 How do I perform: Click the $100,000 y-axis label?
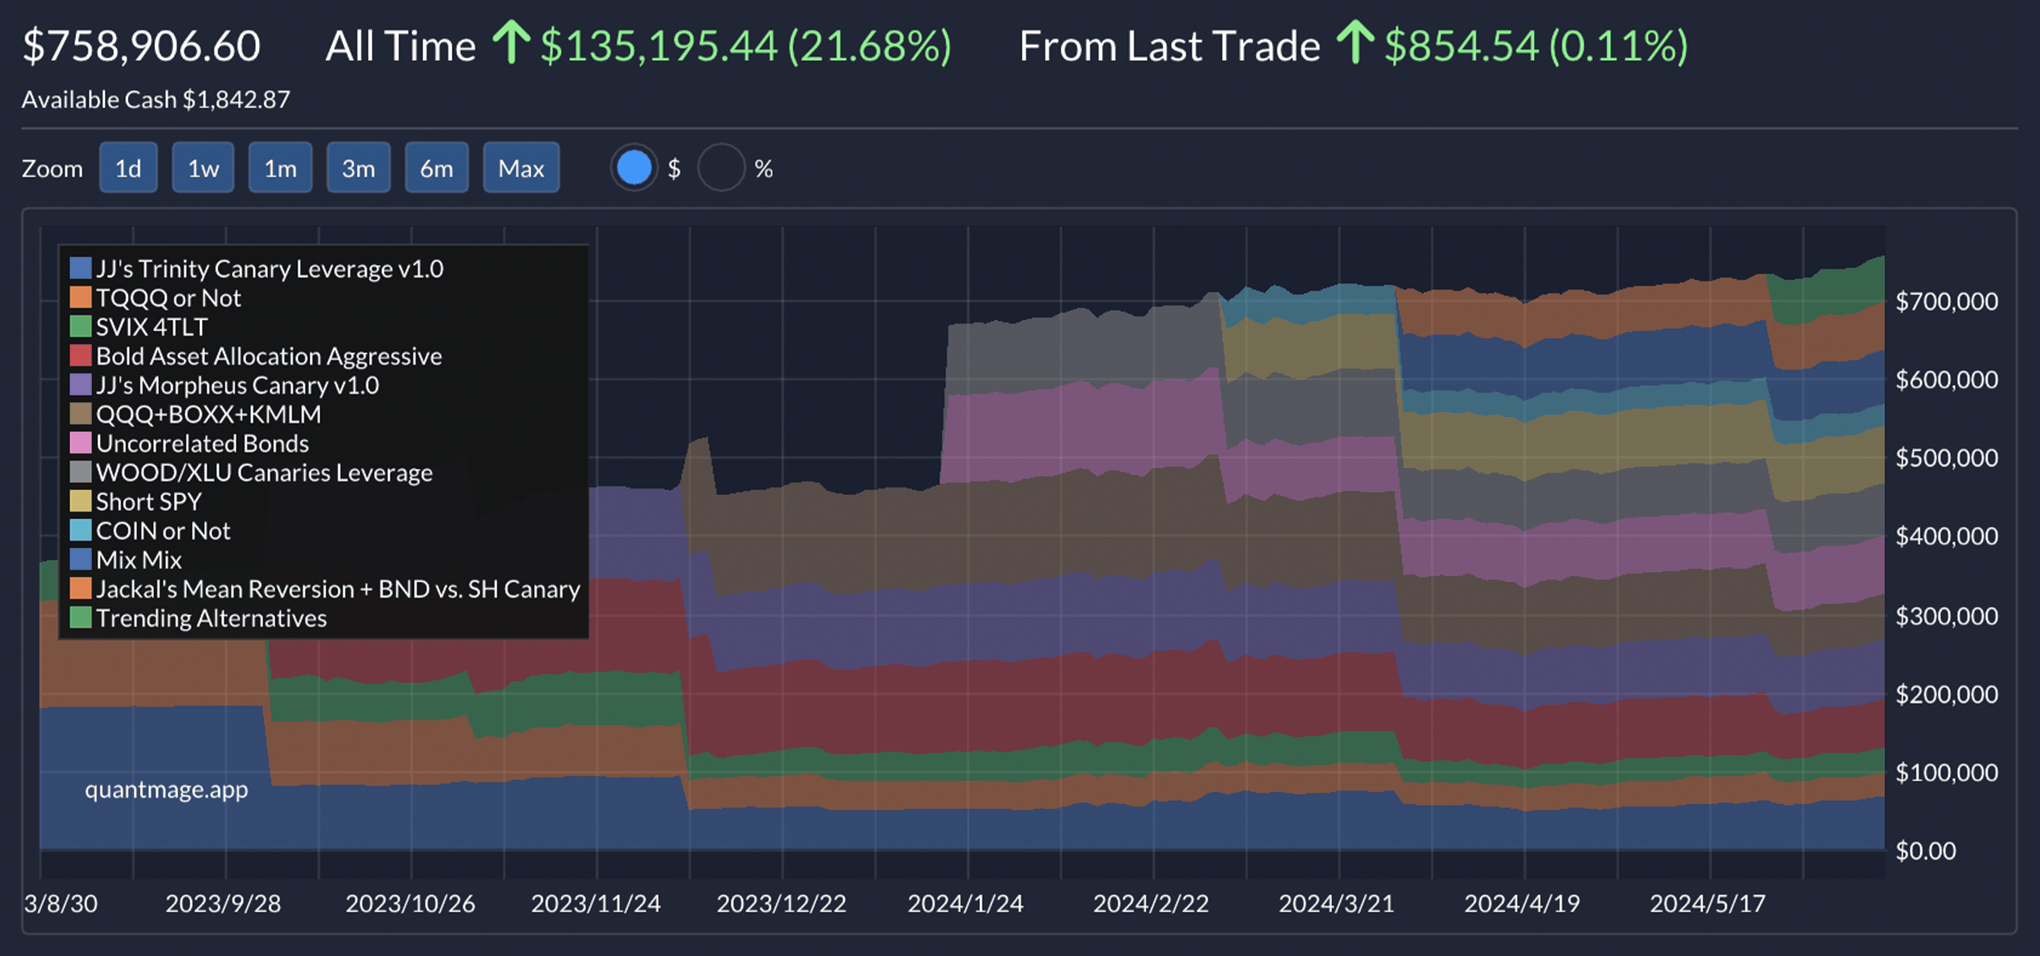[x=1947, y=772]
